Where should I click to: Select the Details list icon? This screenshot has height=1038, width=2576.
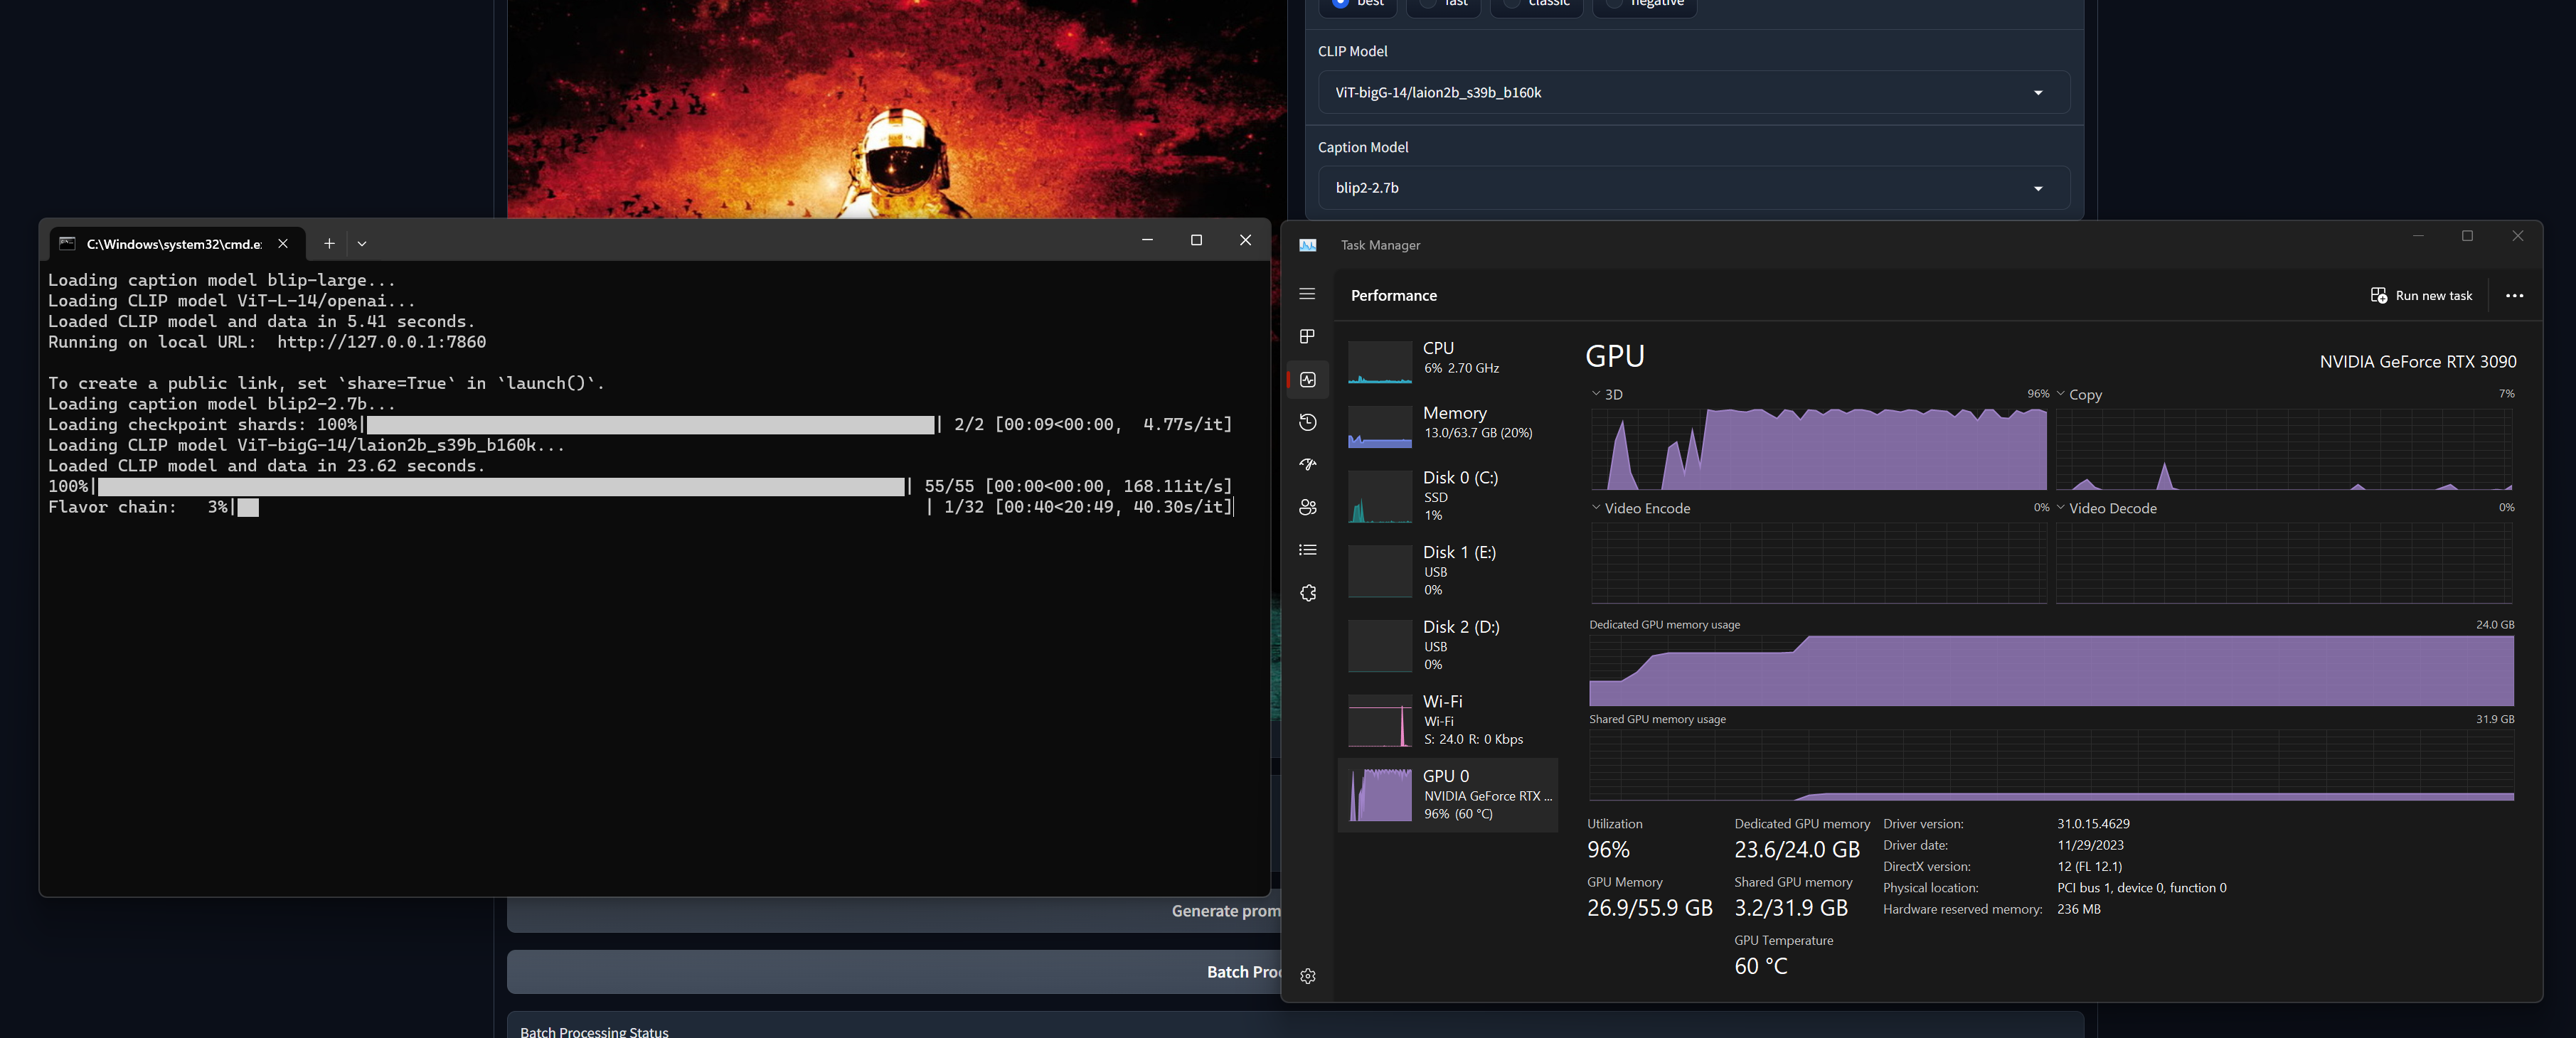pyautogui.click(x=1307, y=549)
